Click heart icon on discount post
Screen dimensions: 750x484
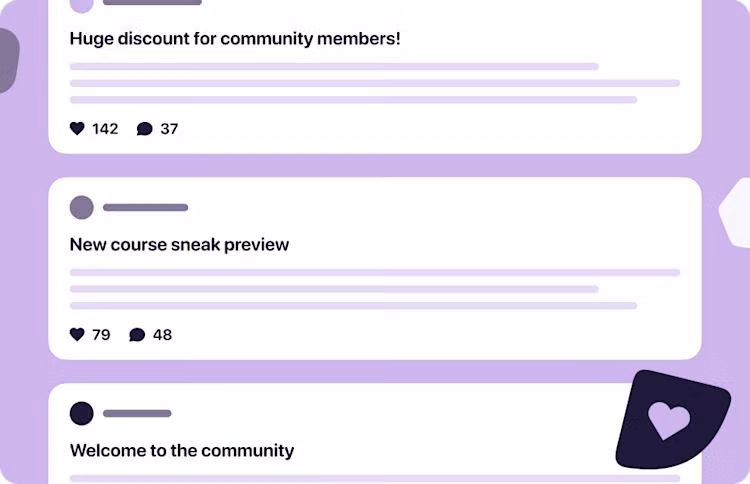pyautogui.click(x=78, y=129)
